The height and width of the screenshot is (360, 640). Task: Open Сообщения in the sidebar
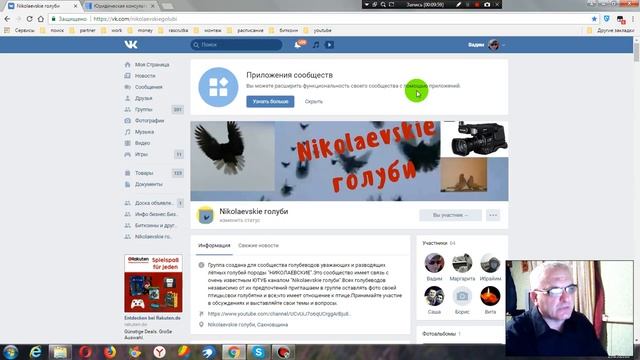149,87
